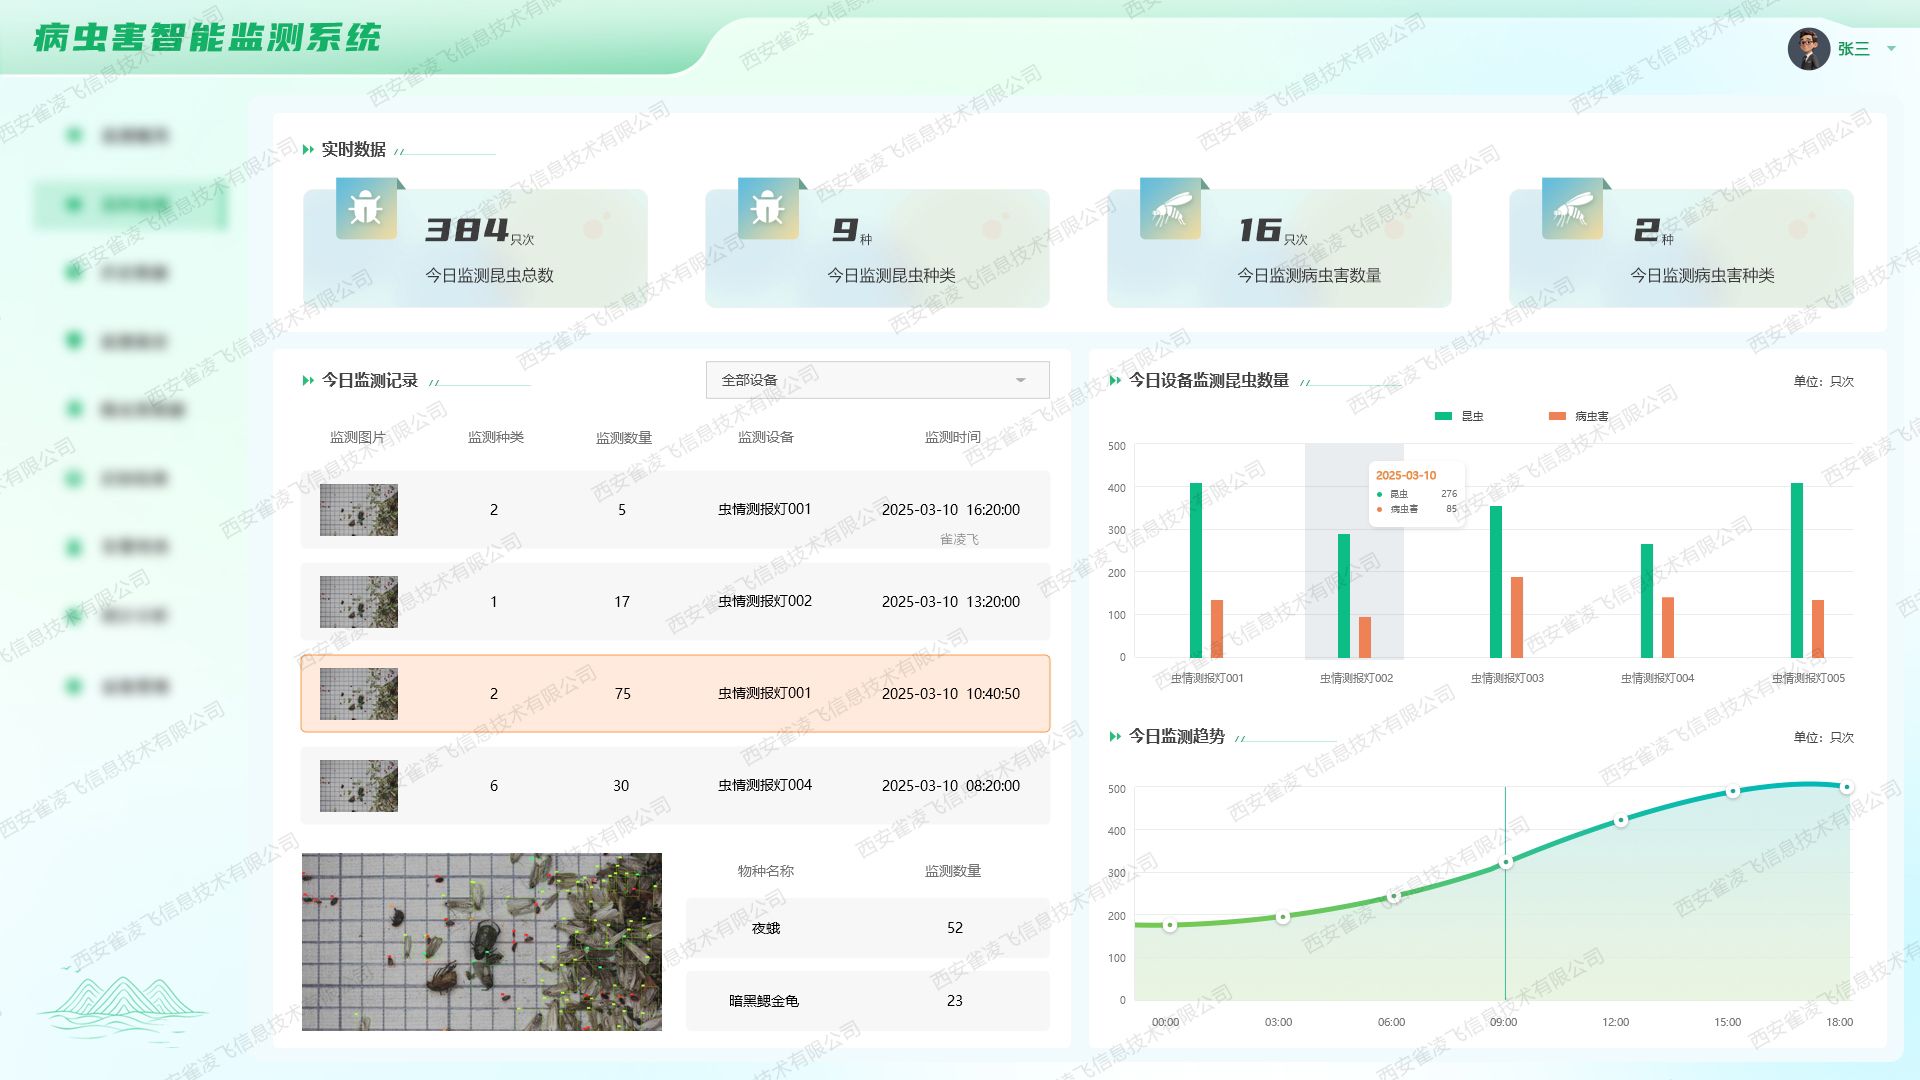
Task: Click the bug icon on insect species card
Action: point(768,208)
